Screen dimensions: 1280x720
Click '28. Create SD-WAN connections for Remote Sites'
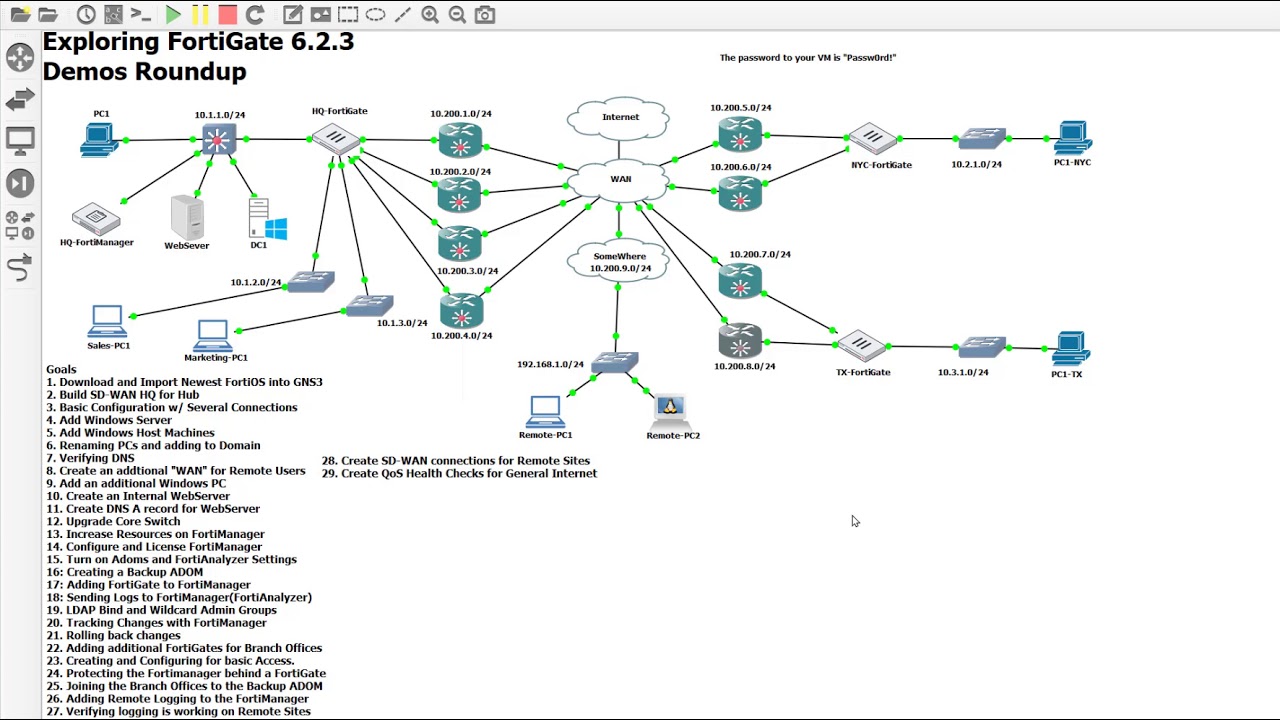456,461
